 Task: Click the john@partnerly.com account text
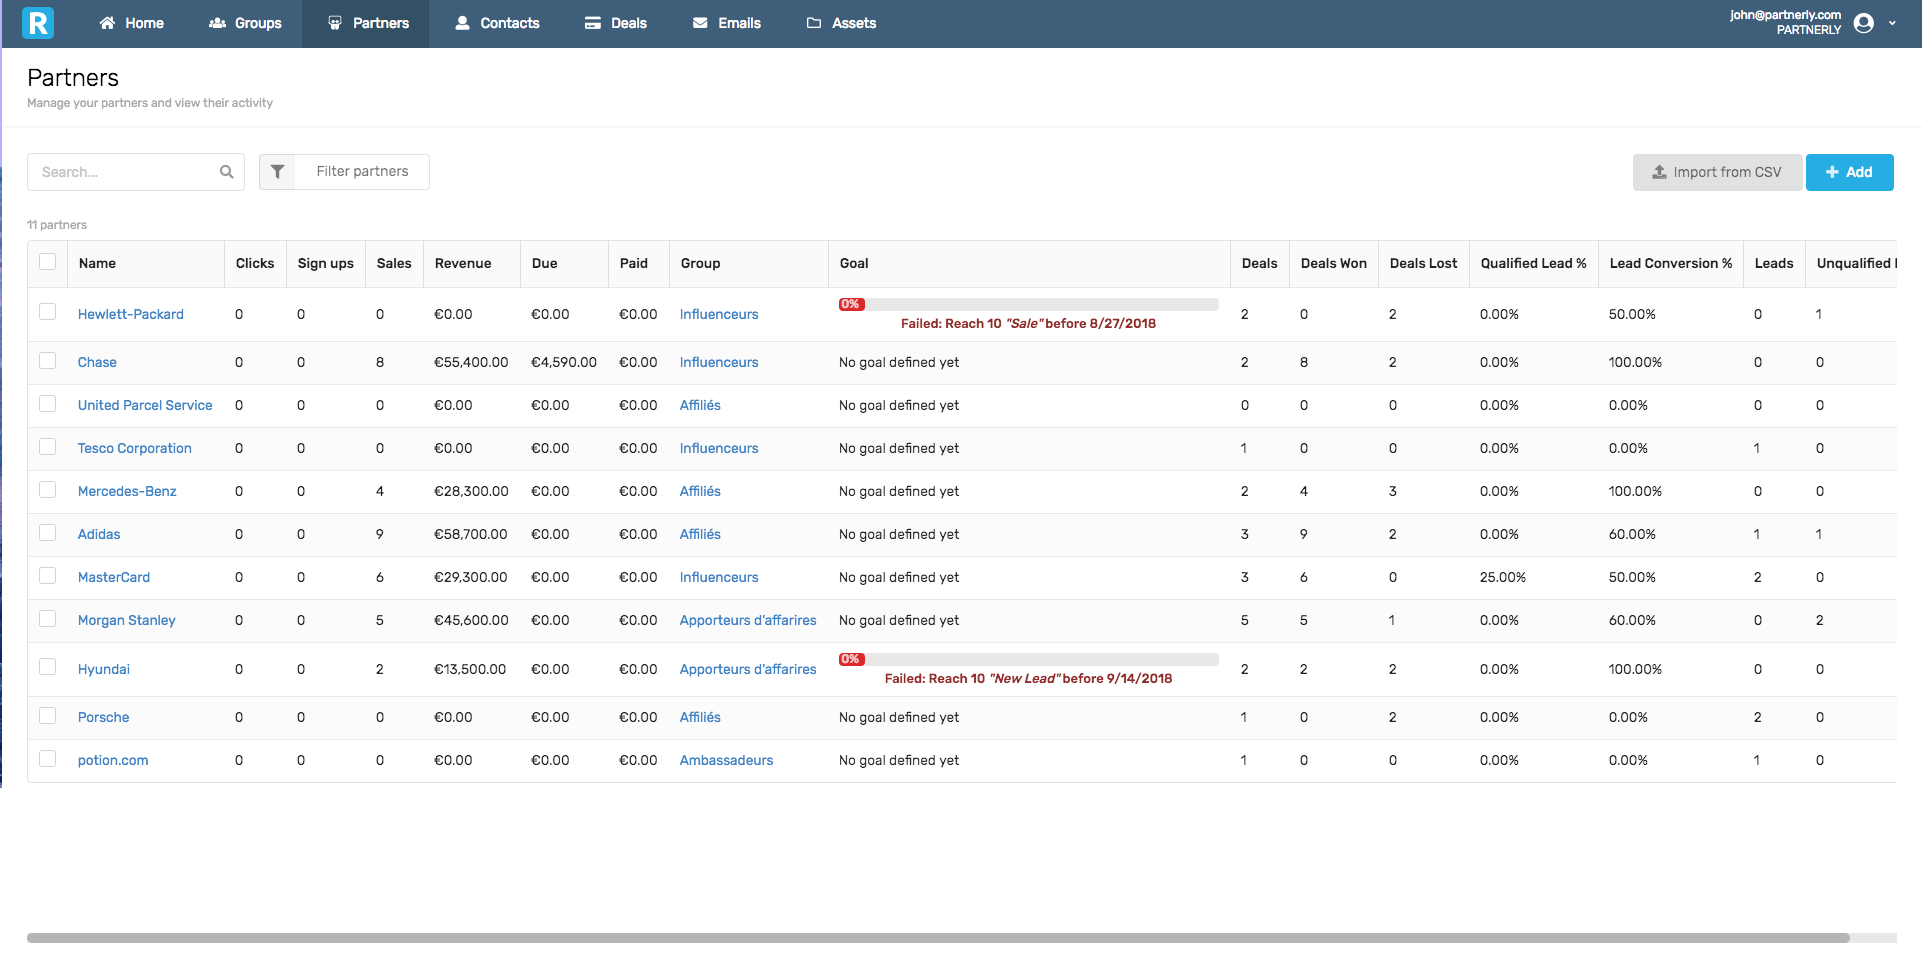coord(1785,15)
